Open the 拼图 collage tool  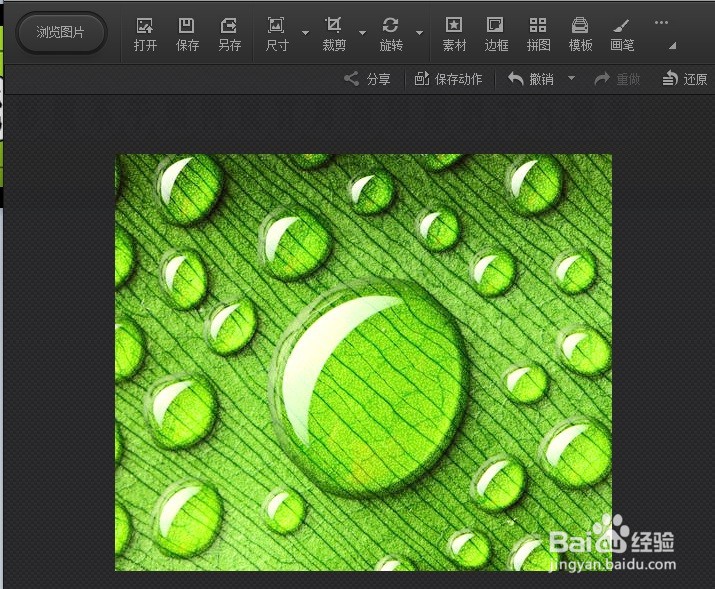coord(538,34)
